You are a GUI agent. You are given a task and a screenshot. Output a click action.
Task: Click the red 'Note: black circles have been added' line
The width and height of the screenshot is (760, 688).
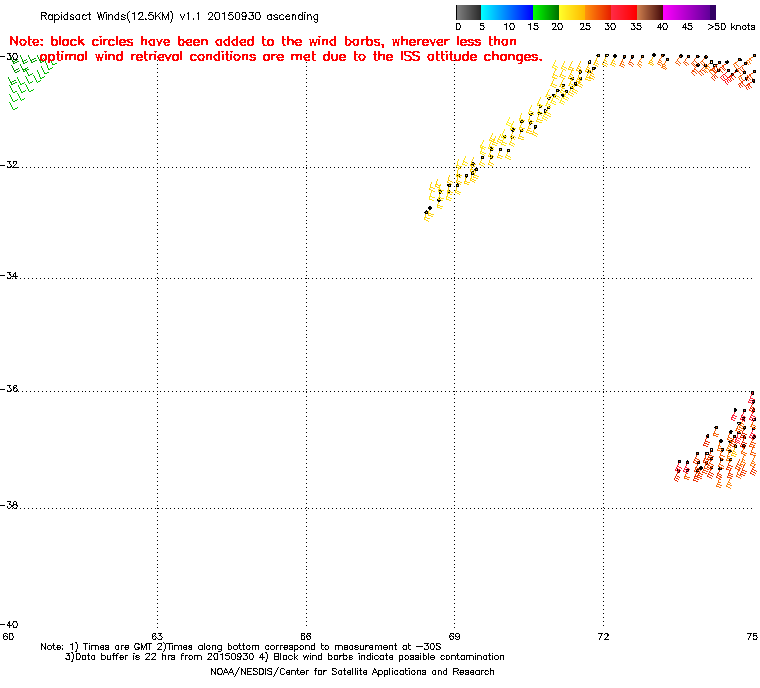(263, 41)
